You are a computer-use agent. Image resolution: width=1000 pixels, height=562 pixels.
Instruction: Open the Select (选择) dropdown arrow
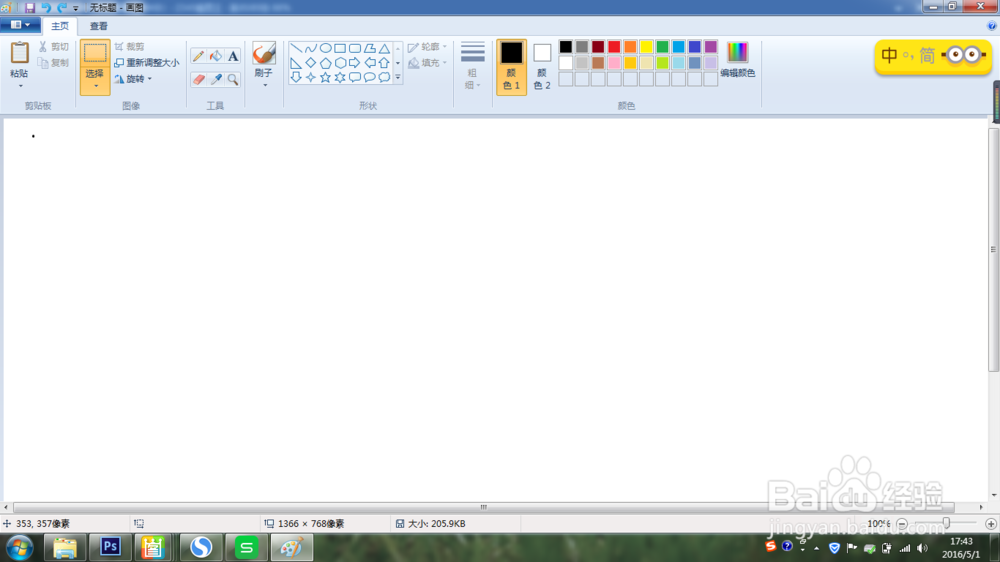(96, 86)
